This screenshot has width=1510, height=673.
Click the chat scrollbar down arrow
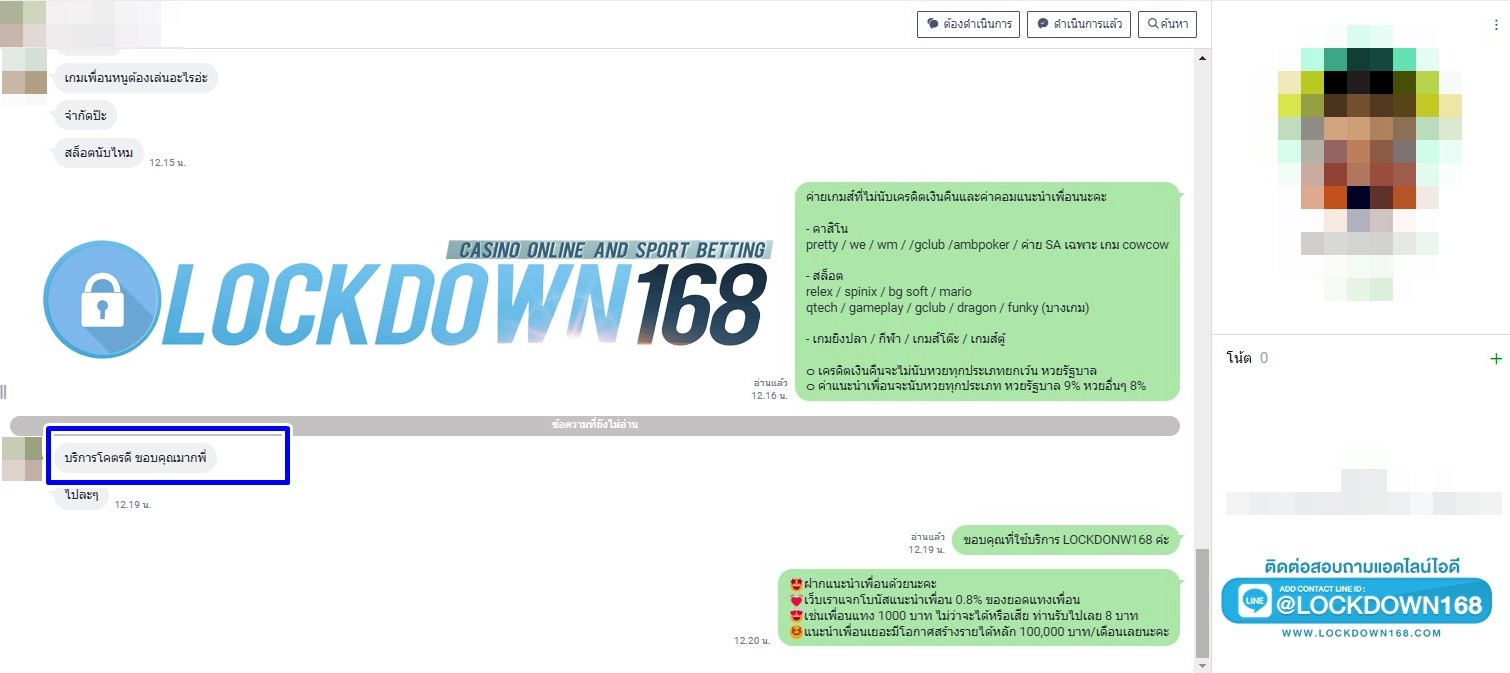[x=1203, y=664]
